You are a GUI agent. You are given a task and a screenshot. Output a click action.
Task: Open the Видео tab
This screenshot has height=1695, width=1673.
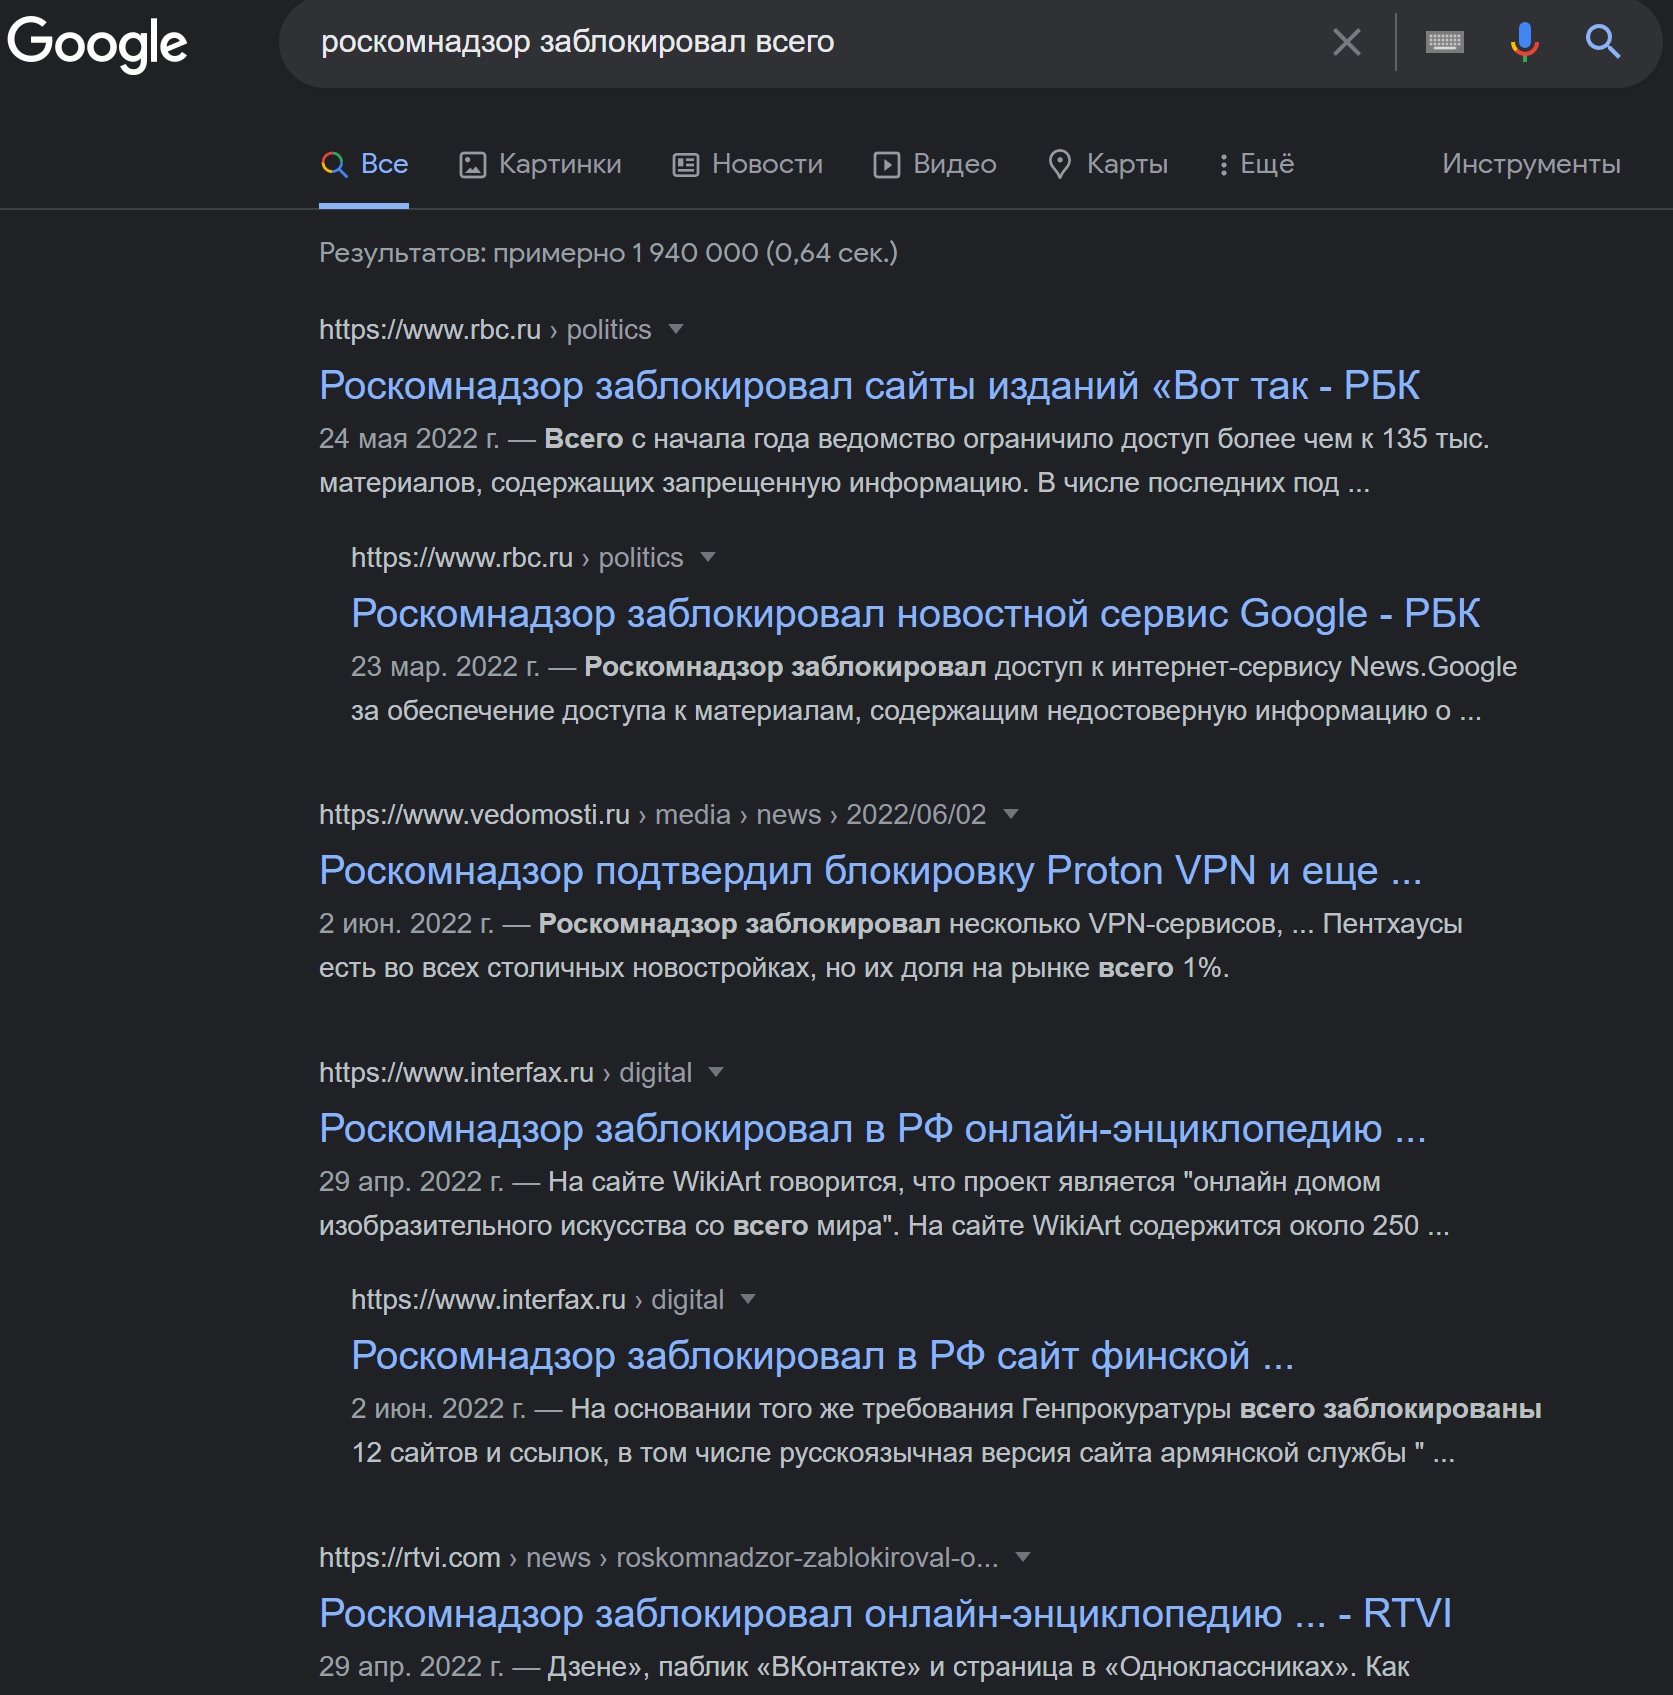coord(934,164)
